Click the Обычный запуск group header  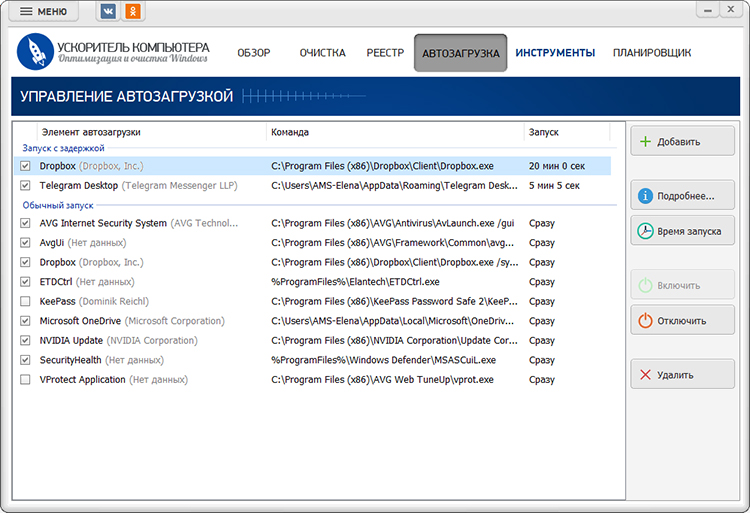(58, 206)
